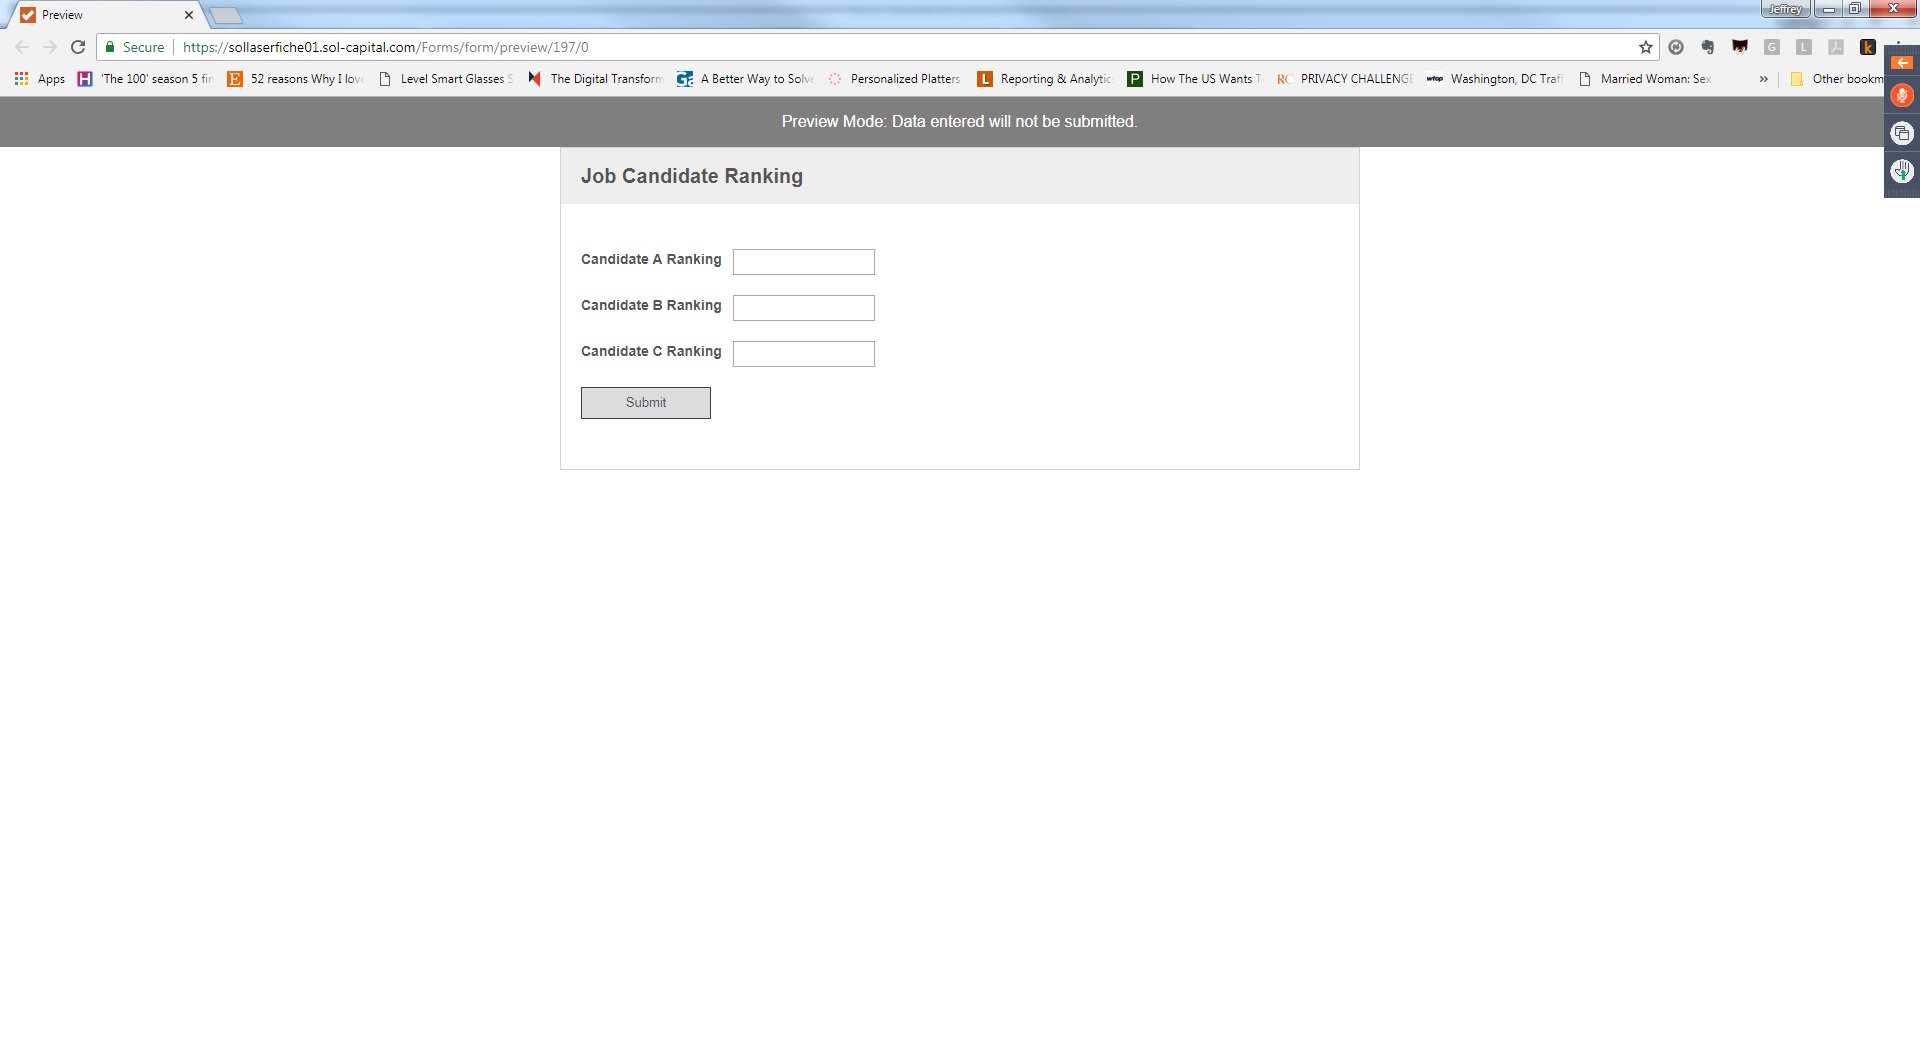Click the dark-haired face extension icon
Viewport: 1920px width, 1040px height.
(1740, 47)
